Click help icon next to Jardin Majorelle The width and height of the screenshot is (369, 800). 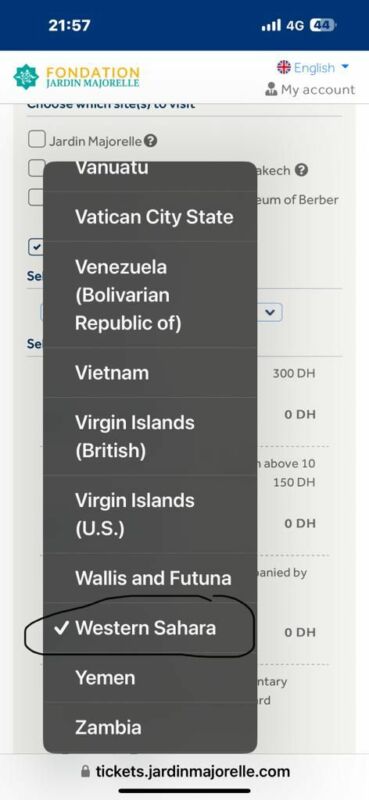pos(150,141)
